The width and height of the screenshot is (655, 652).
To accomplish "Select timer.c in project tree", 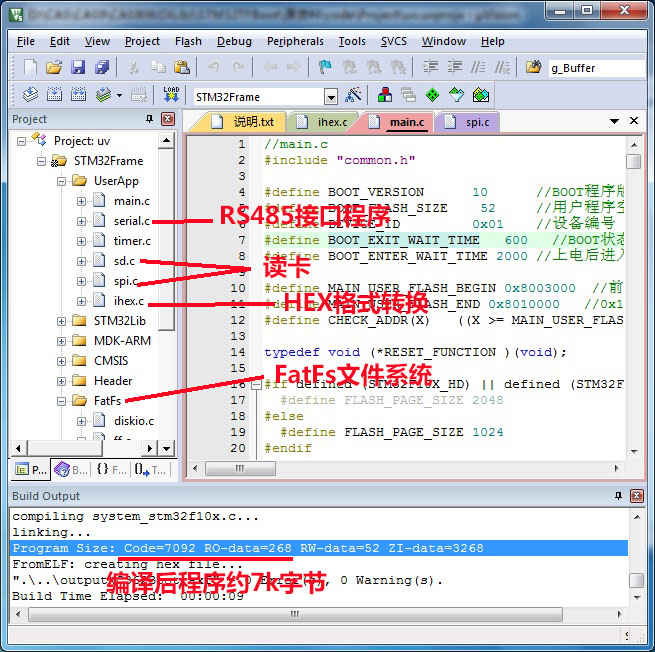I will pyautogui.click(x=132, y=241).
